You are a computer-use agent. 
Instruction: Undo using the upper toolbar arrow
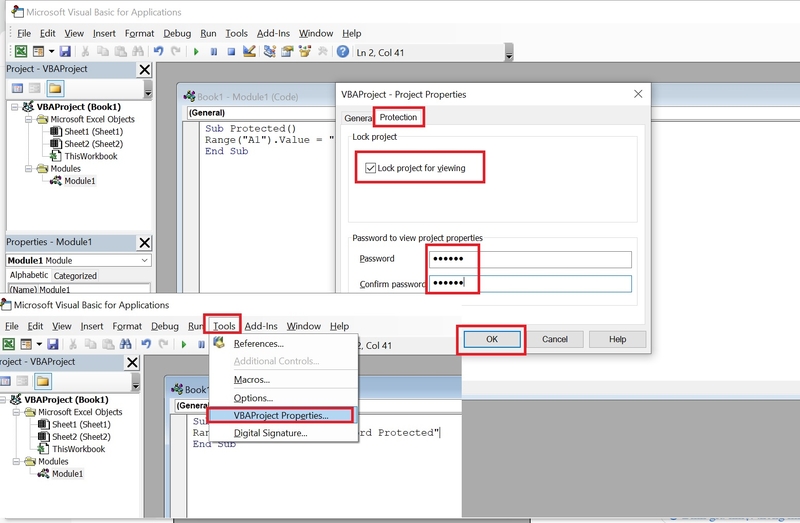[x=159, y=52]
